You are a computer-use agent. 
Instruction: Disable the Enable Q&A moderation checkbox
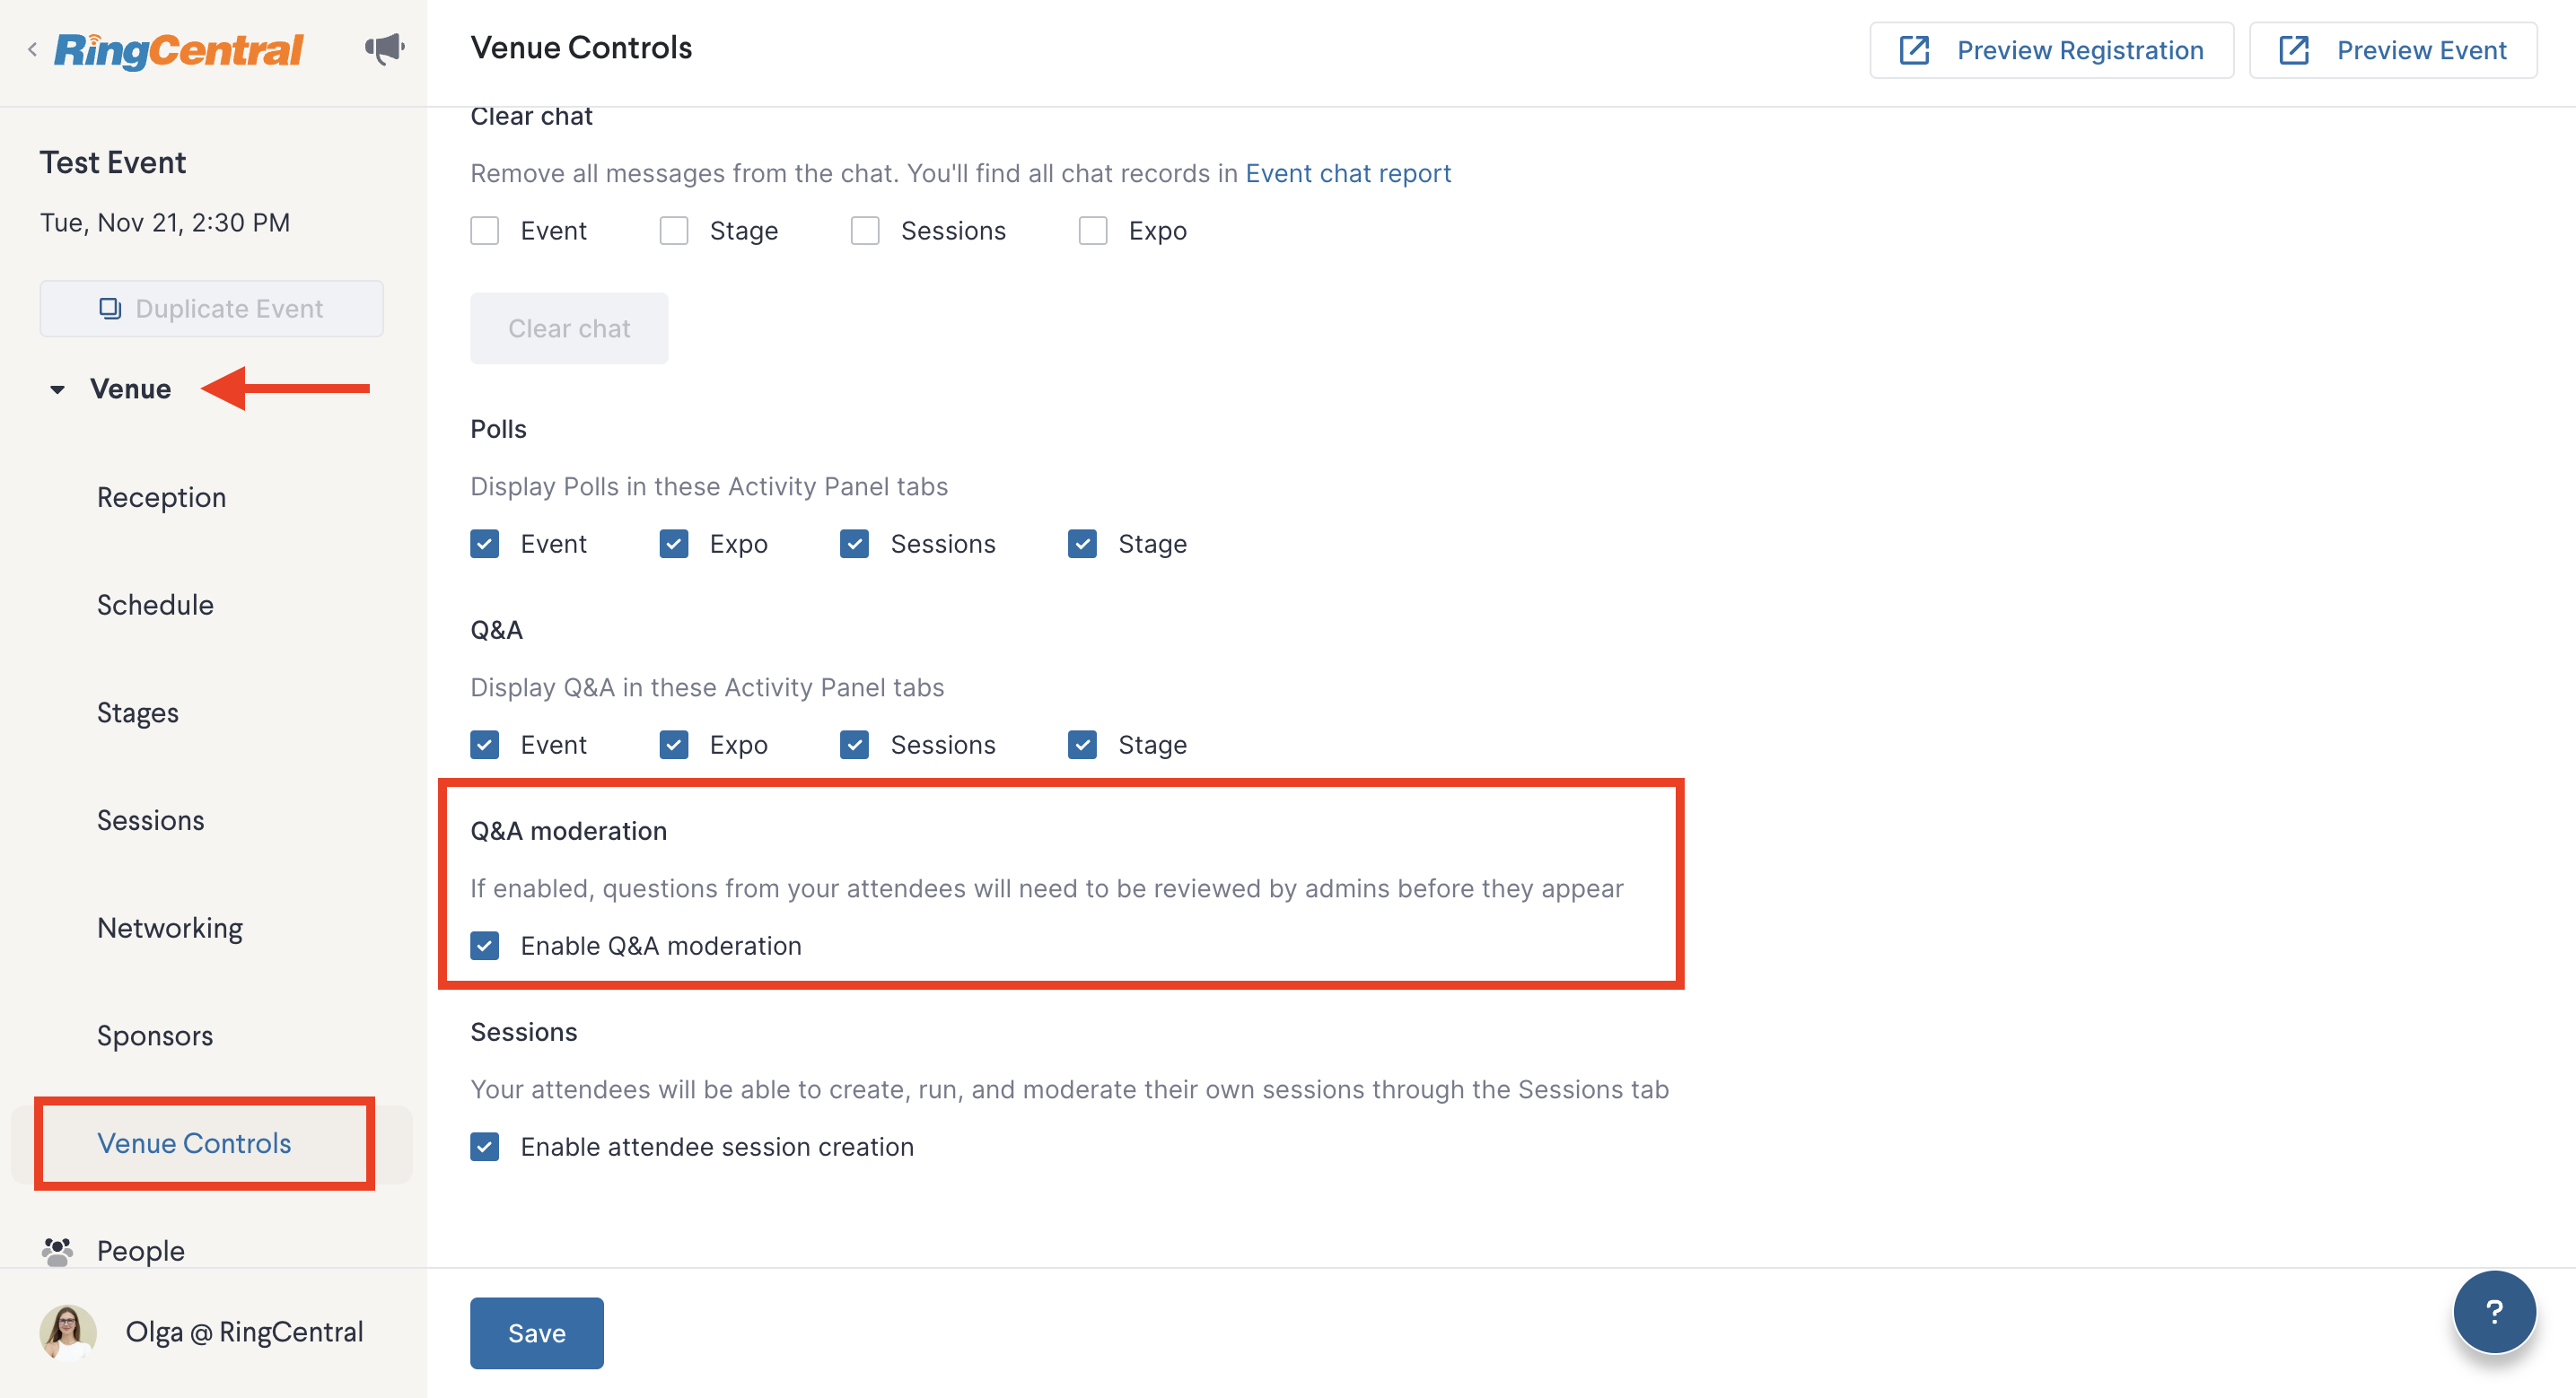[485, 946]
